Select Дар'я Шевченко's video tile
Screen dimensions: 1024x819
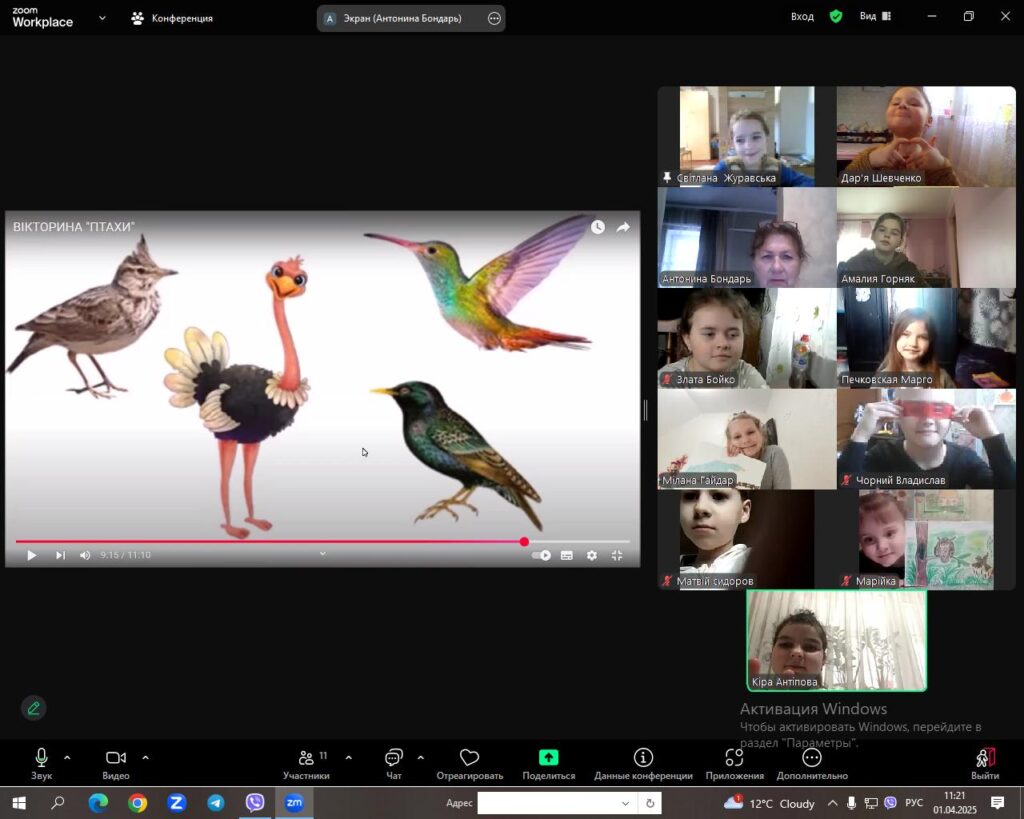pyautogui.click(x=926, y=136)
